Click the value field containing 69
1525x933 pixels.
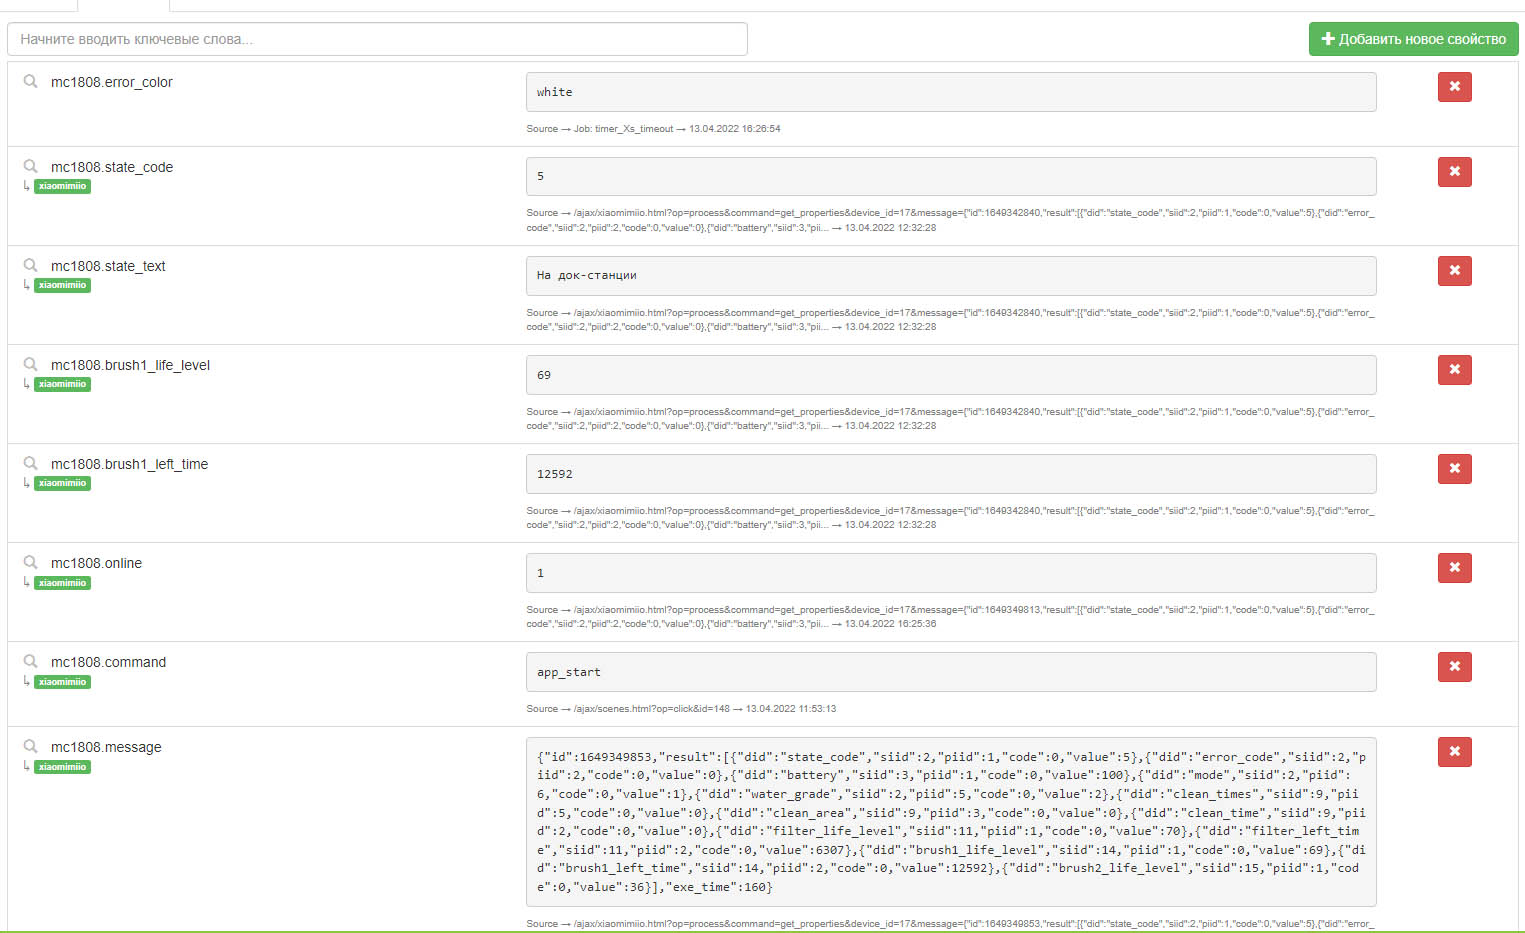951,375
